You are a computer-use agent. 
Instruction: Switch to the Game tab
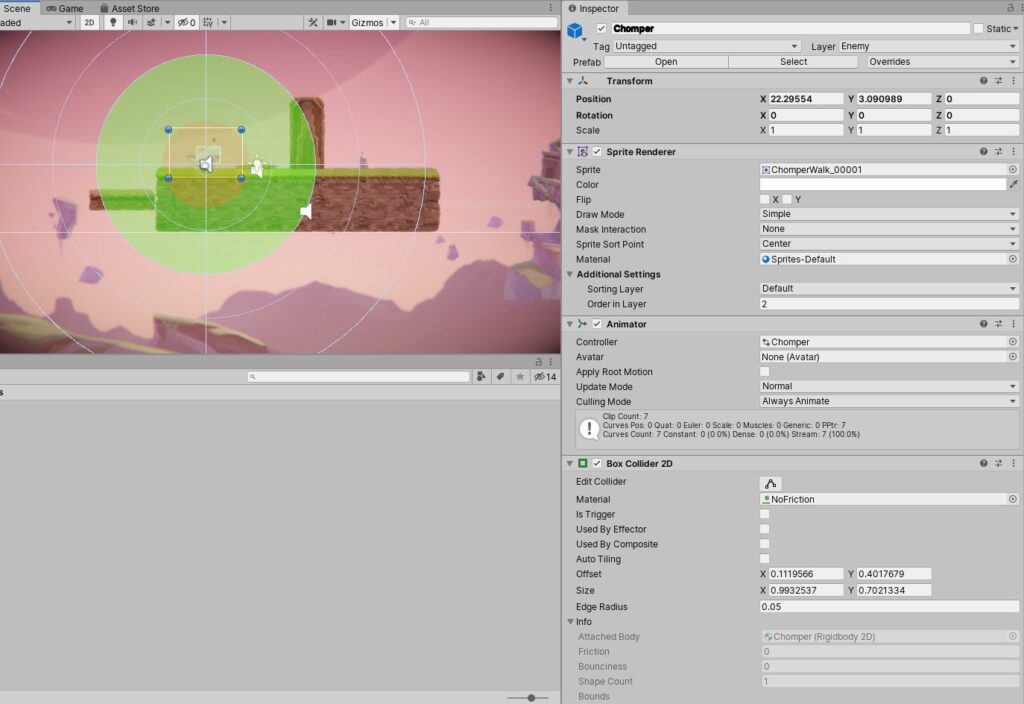pos(64,8)
